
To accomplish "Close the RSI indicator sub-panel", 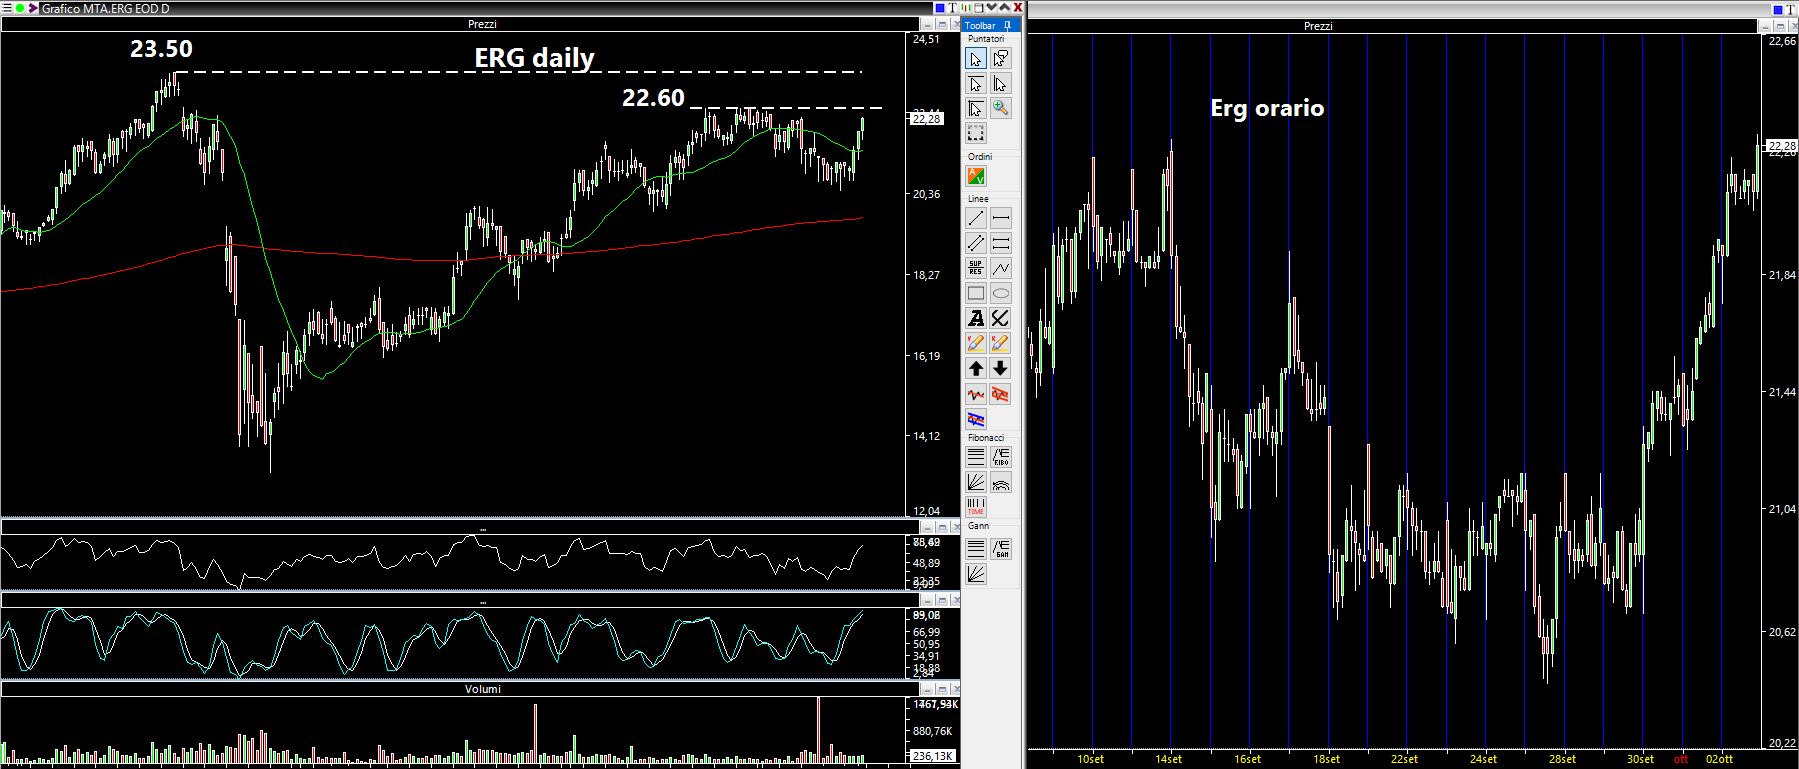I will click(x=956, y=527).
